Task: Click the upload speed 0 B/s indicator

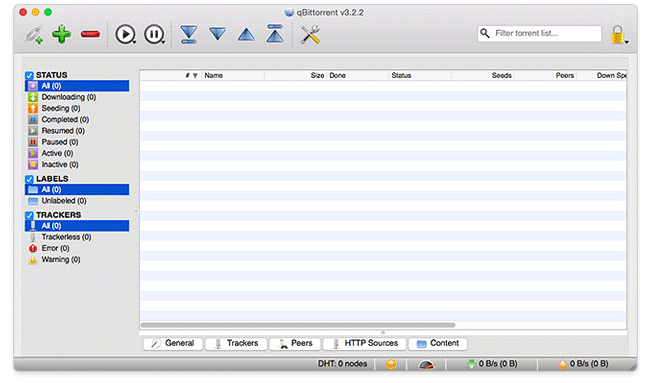Action: (583, 364)
